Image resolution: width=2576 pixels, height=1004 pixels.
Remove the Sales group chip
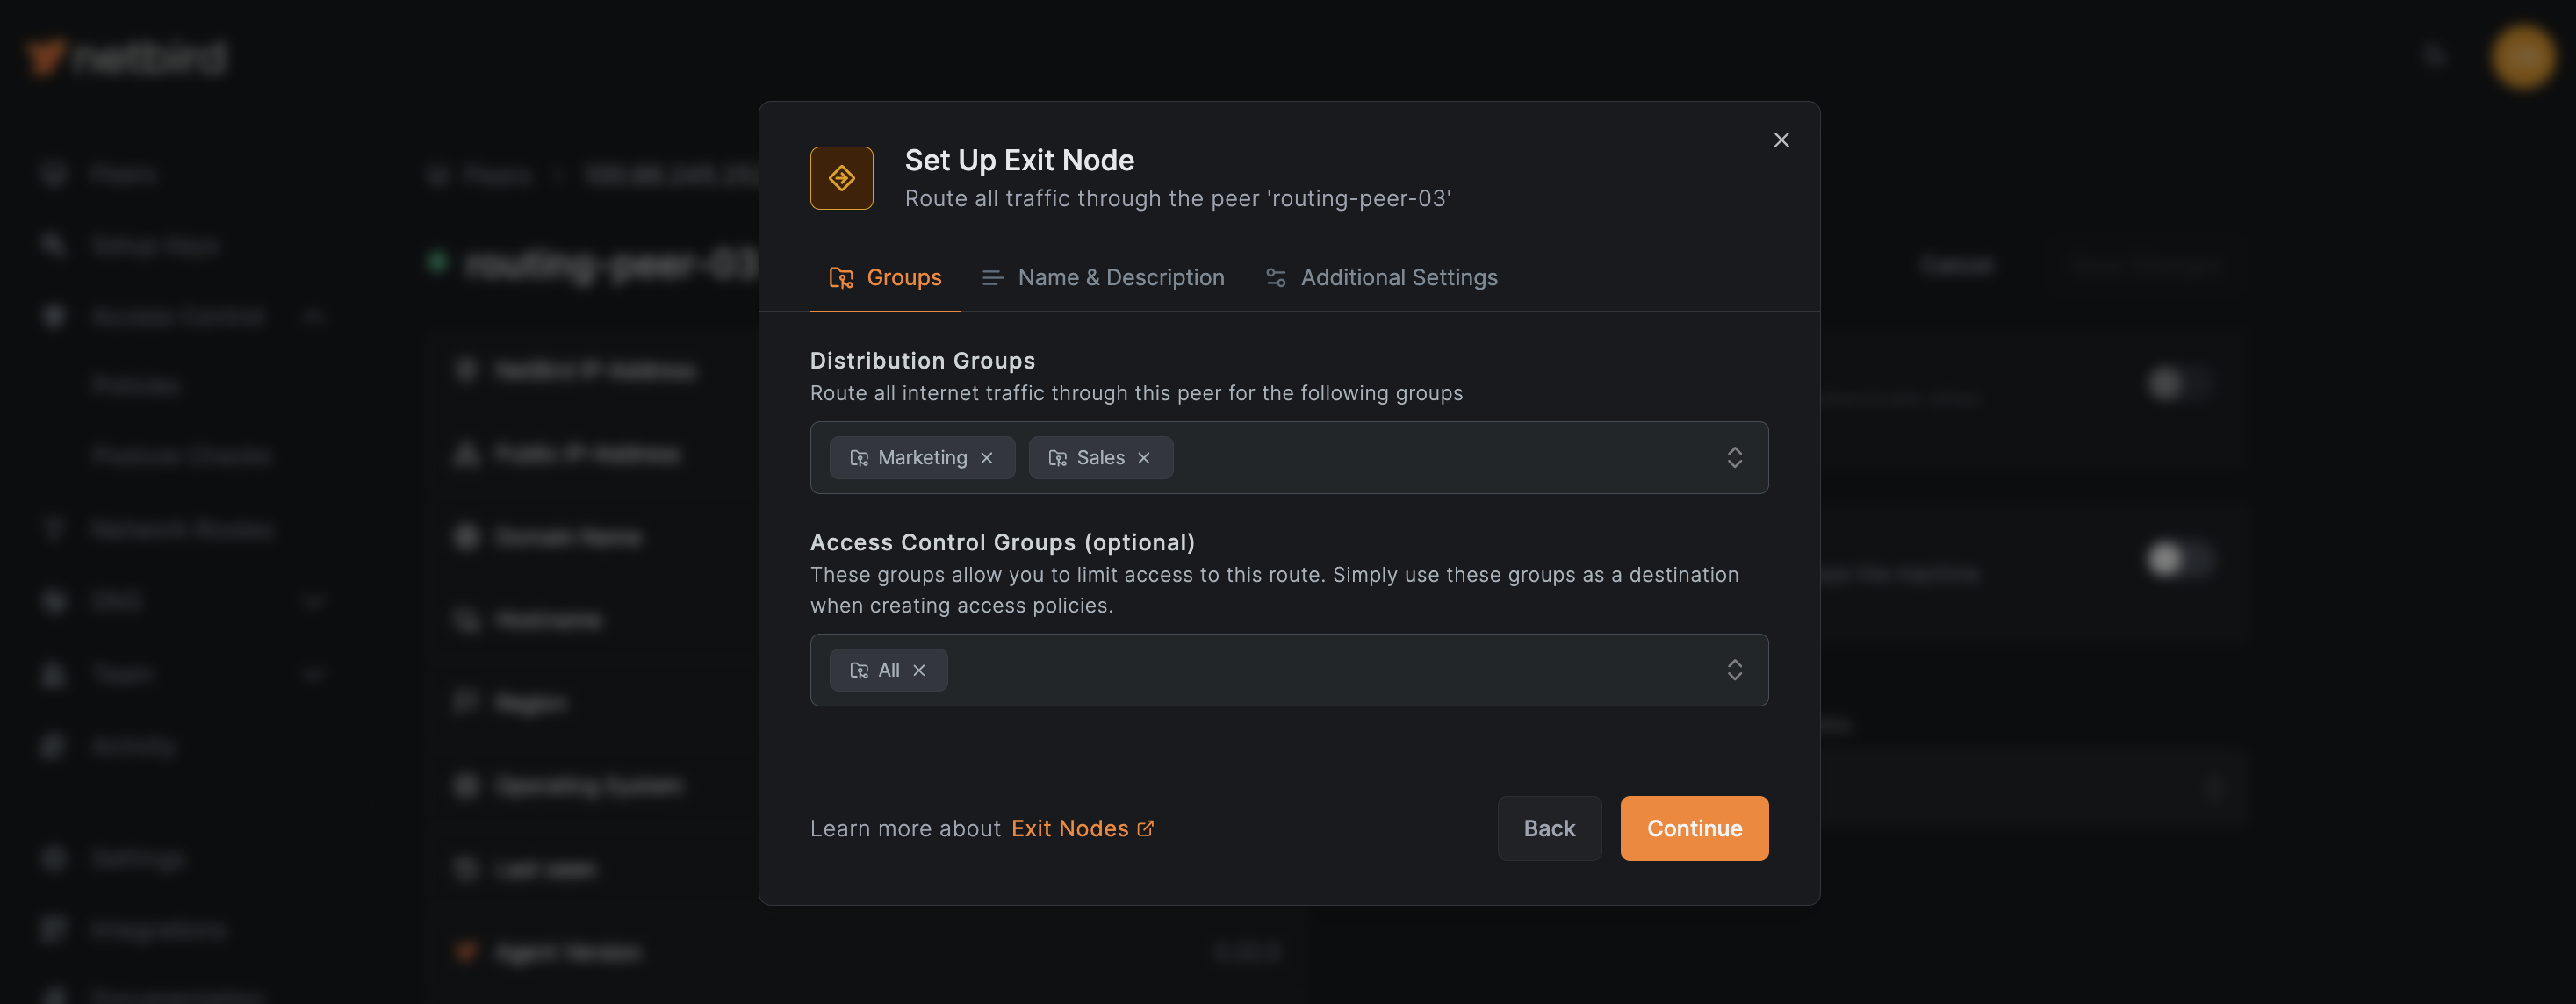click(x=1144, y=457)
